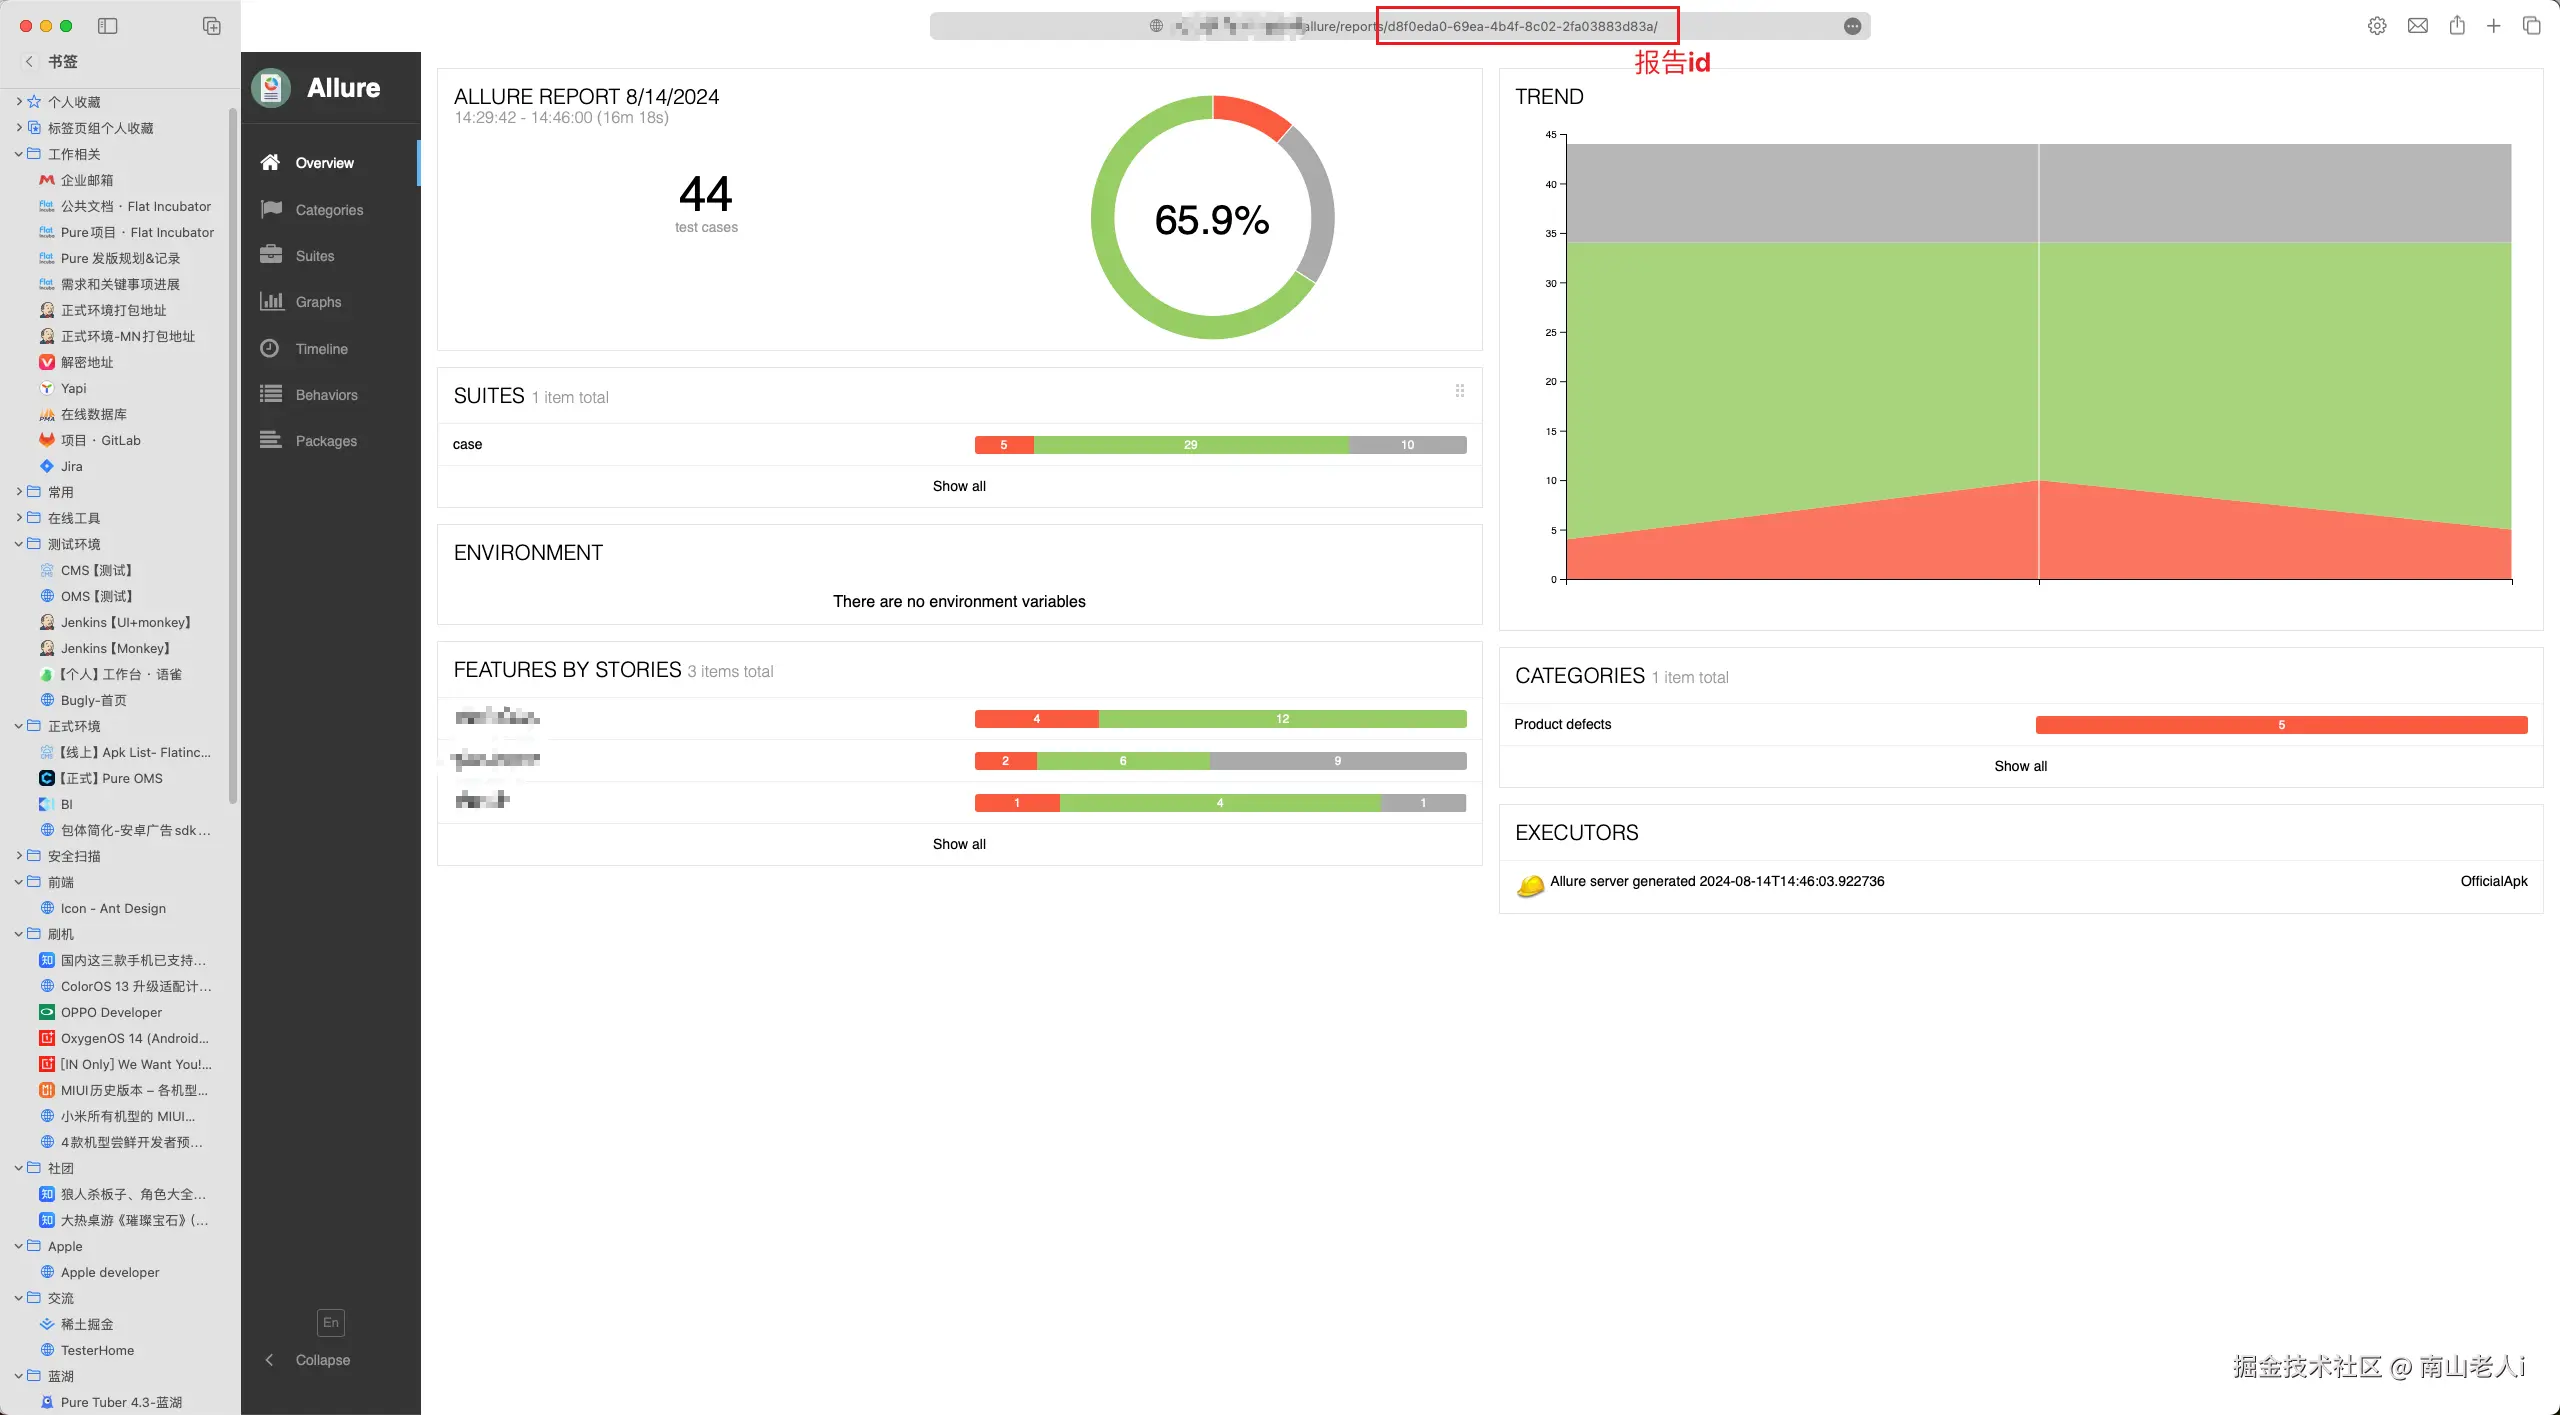Click the Safari share icon
Viewport: 2560px width, 1415px height.
(2457, 26)
